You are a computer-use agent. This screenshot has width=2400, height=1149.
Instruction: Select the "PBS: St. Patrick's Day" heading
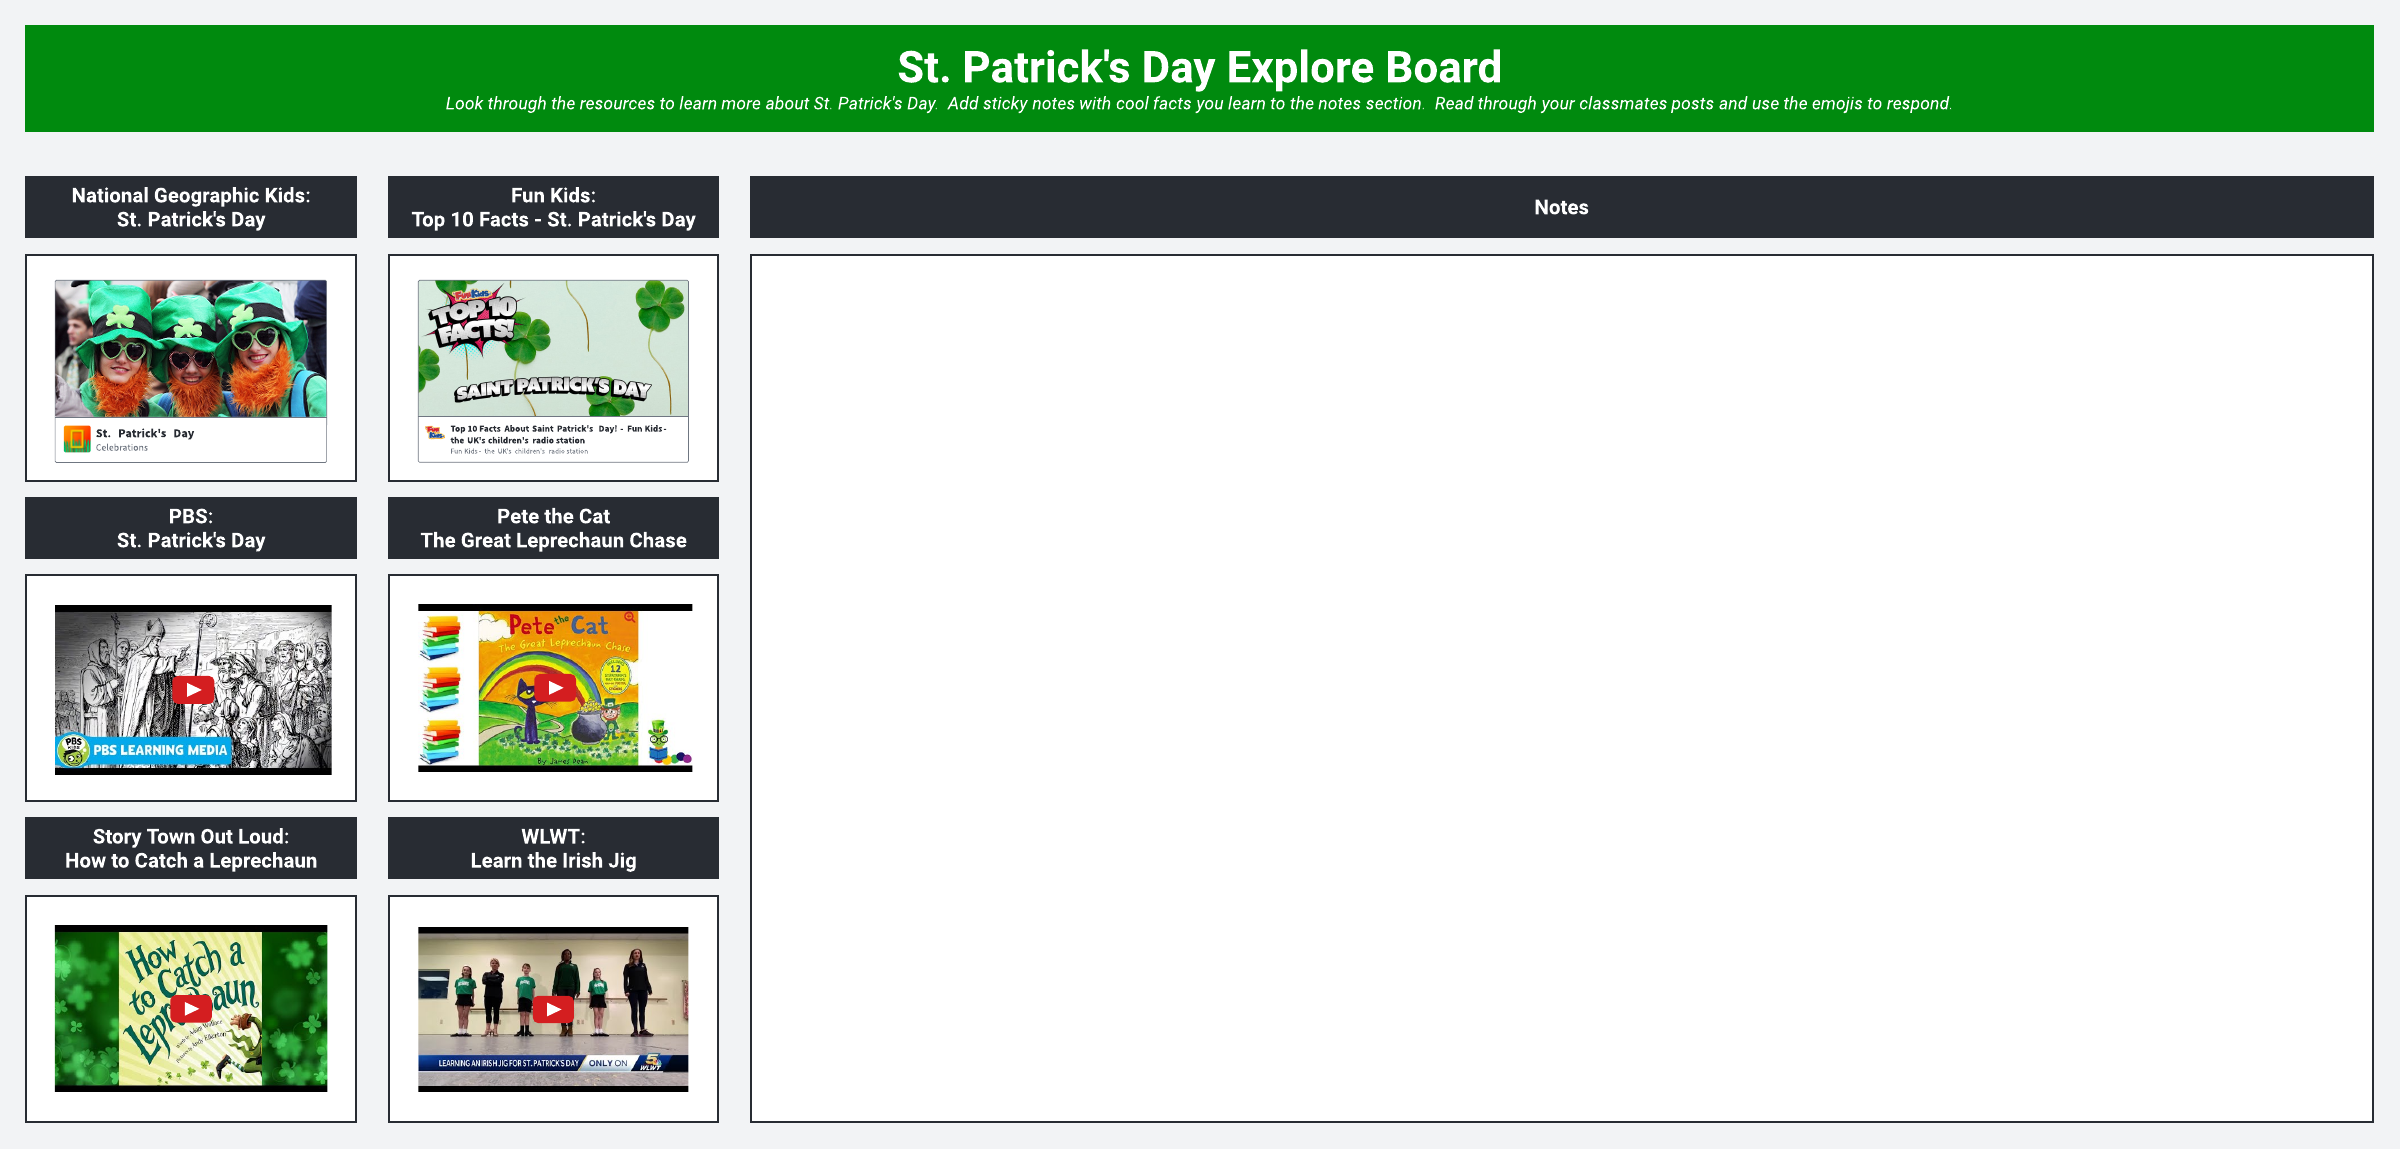pos(191,528)
